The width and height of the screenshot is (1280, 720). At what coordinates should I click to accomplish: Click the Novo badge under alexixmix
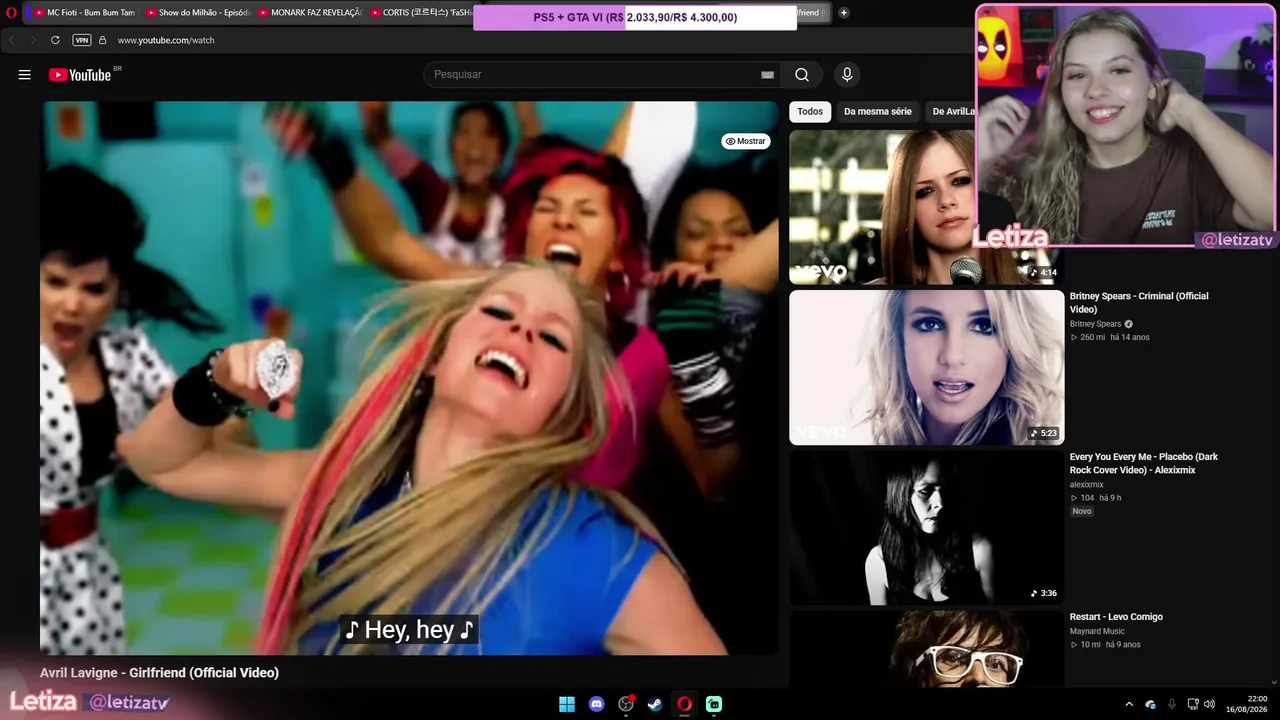pos(1082,511)
